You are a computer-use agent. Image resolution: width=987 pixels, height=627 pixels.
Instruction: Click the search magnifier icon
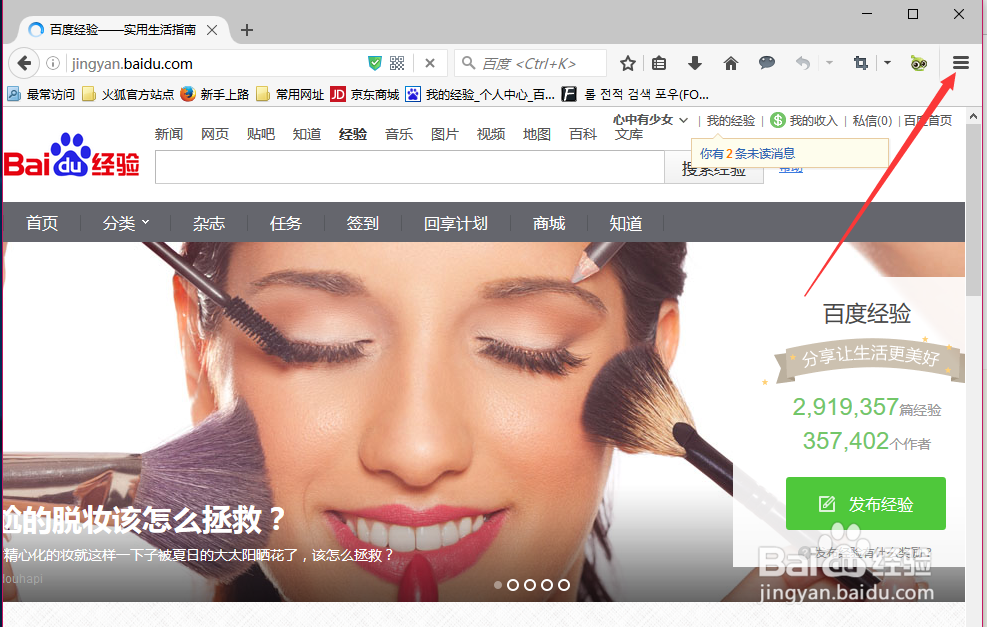coord(468,63)
